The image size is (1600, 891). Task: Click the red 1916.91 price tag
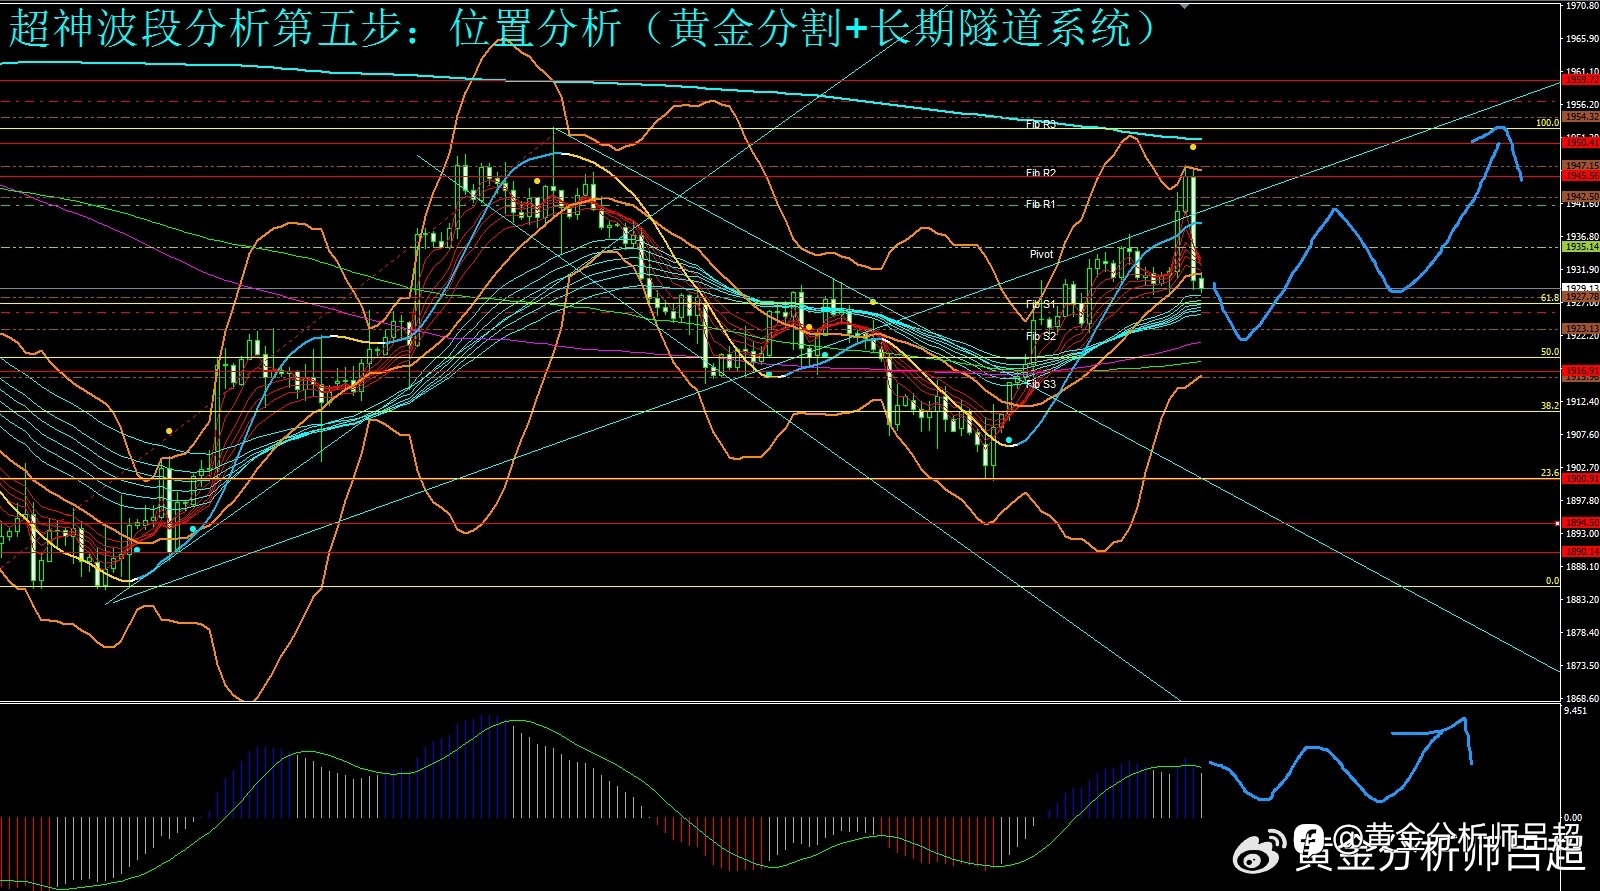click(1581, 370)
